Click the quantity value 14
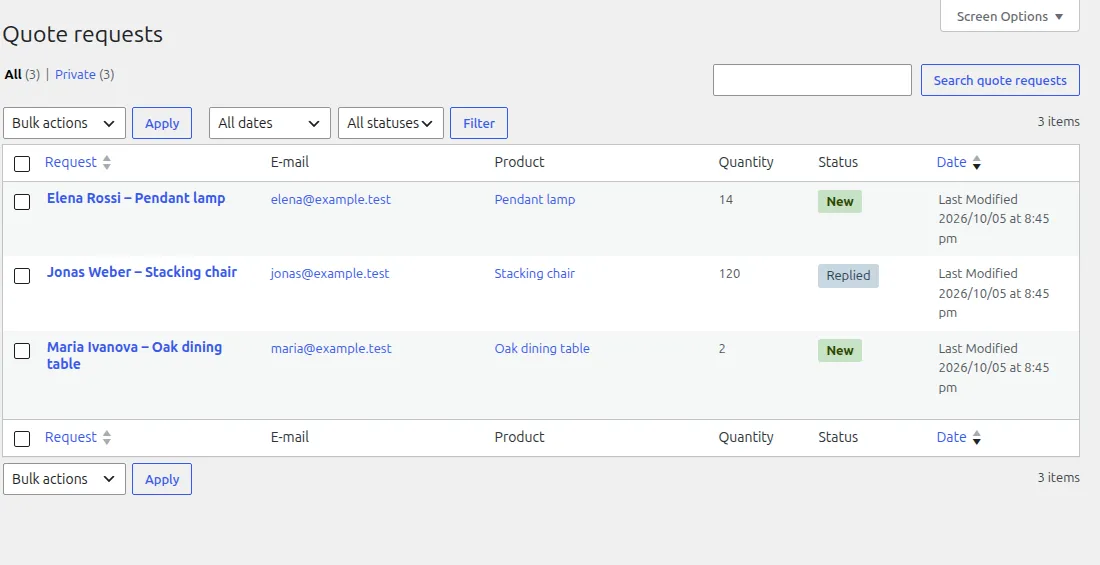 (x=725, y=199)
